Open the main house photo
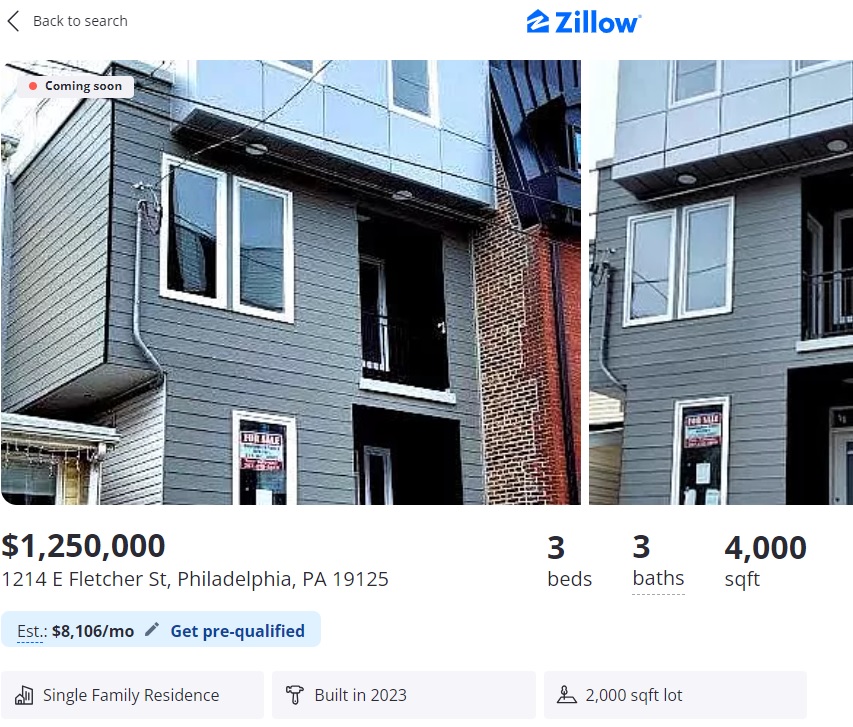This screenshot has height=727, width=853. [x=291, y=282]
